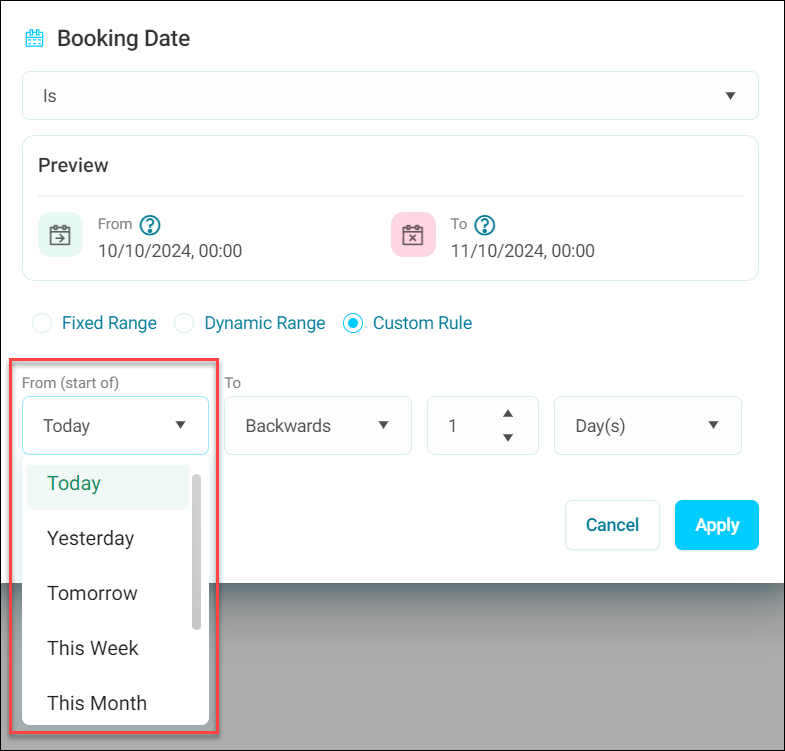Select the Custom Rule radio button
Viewport: 785px width, 751px height.
[353, 323]
